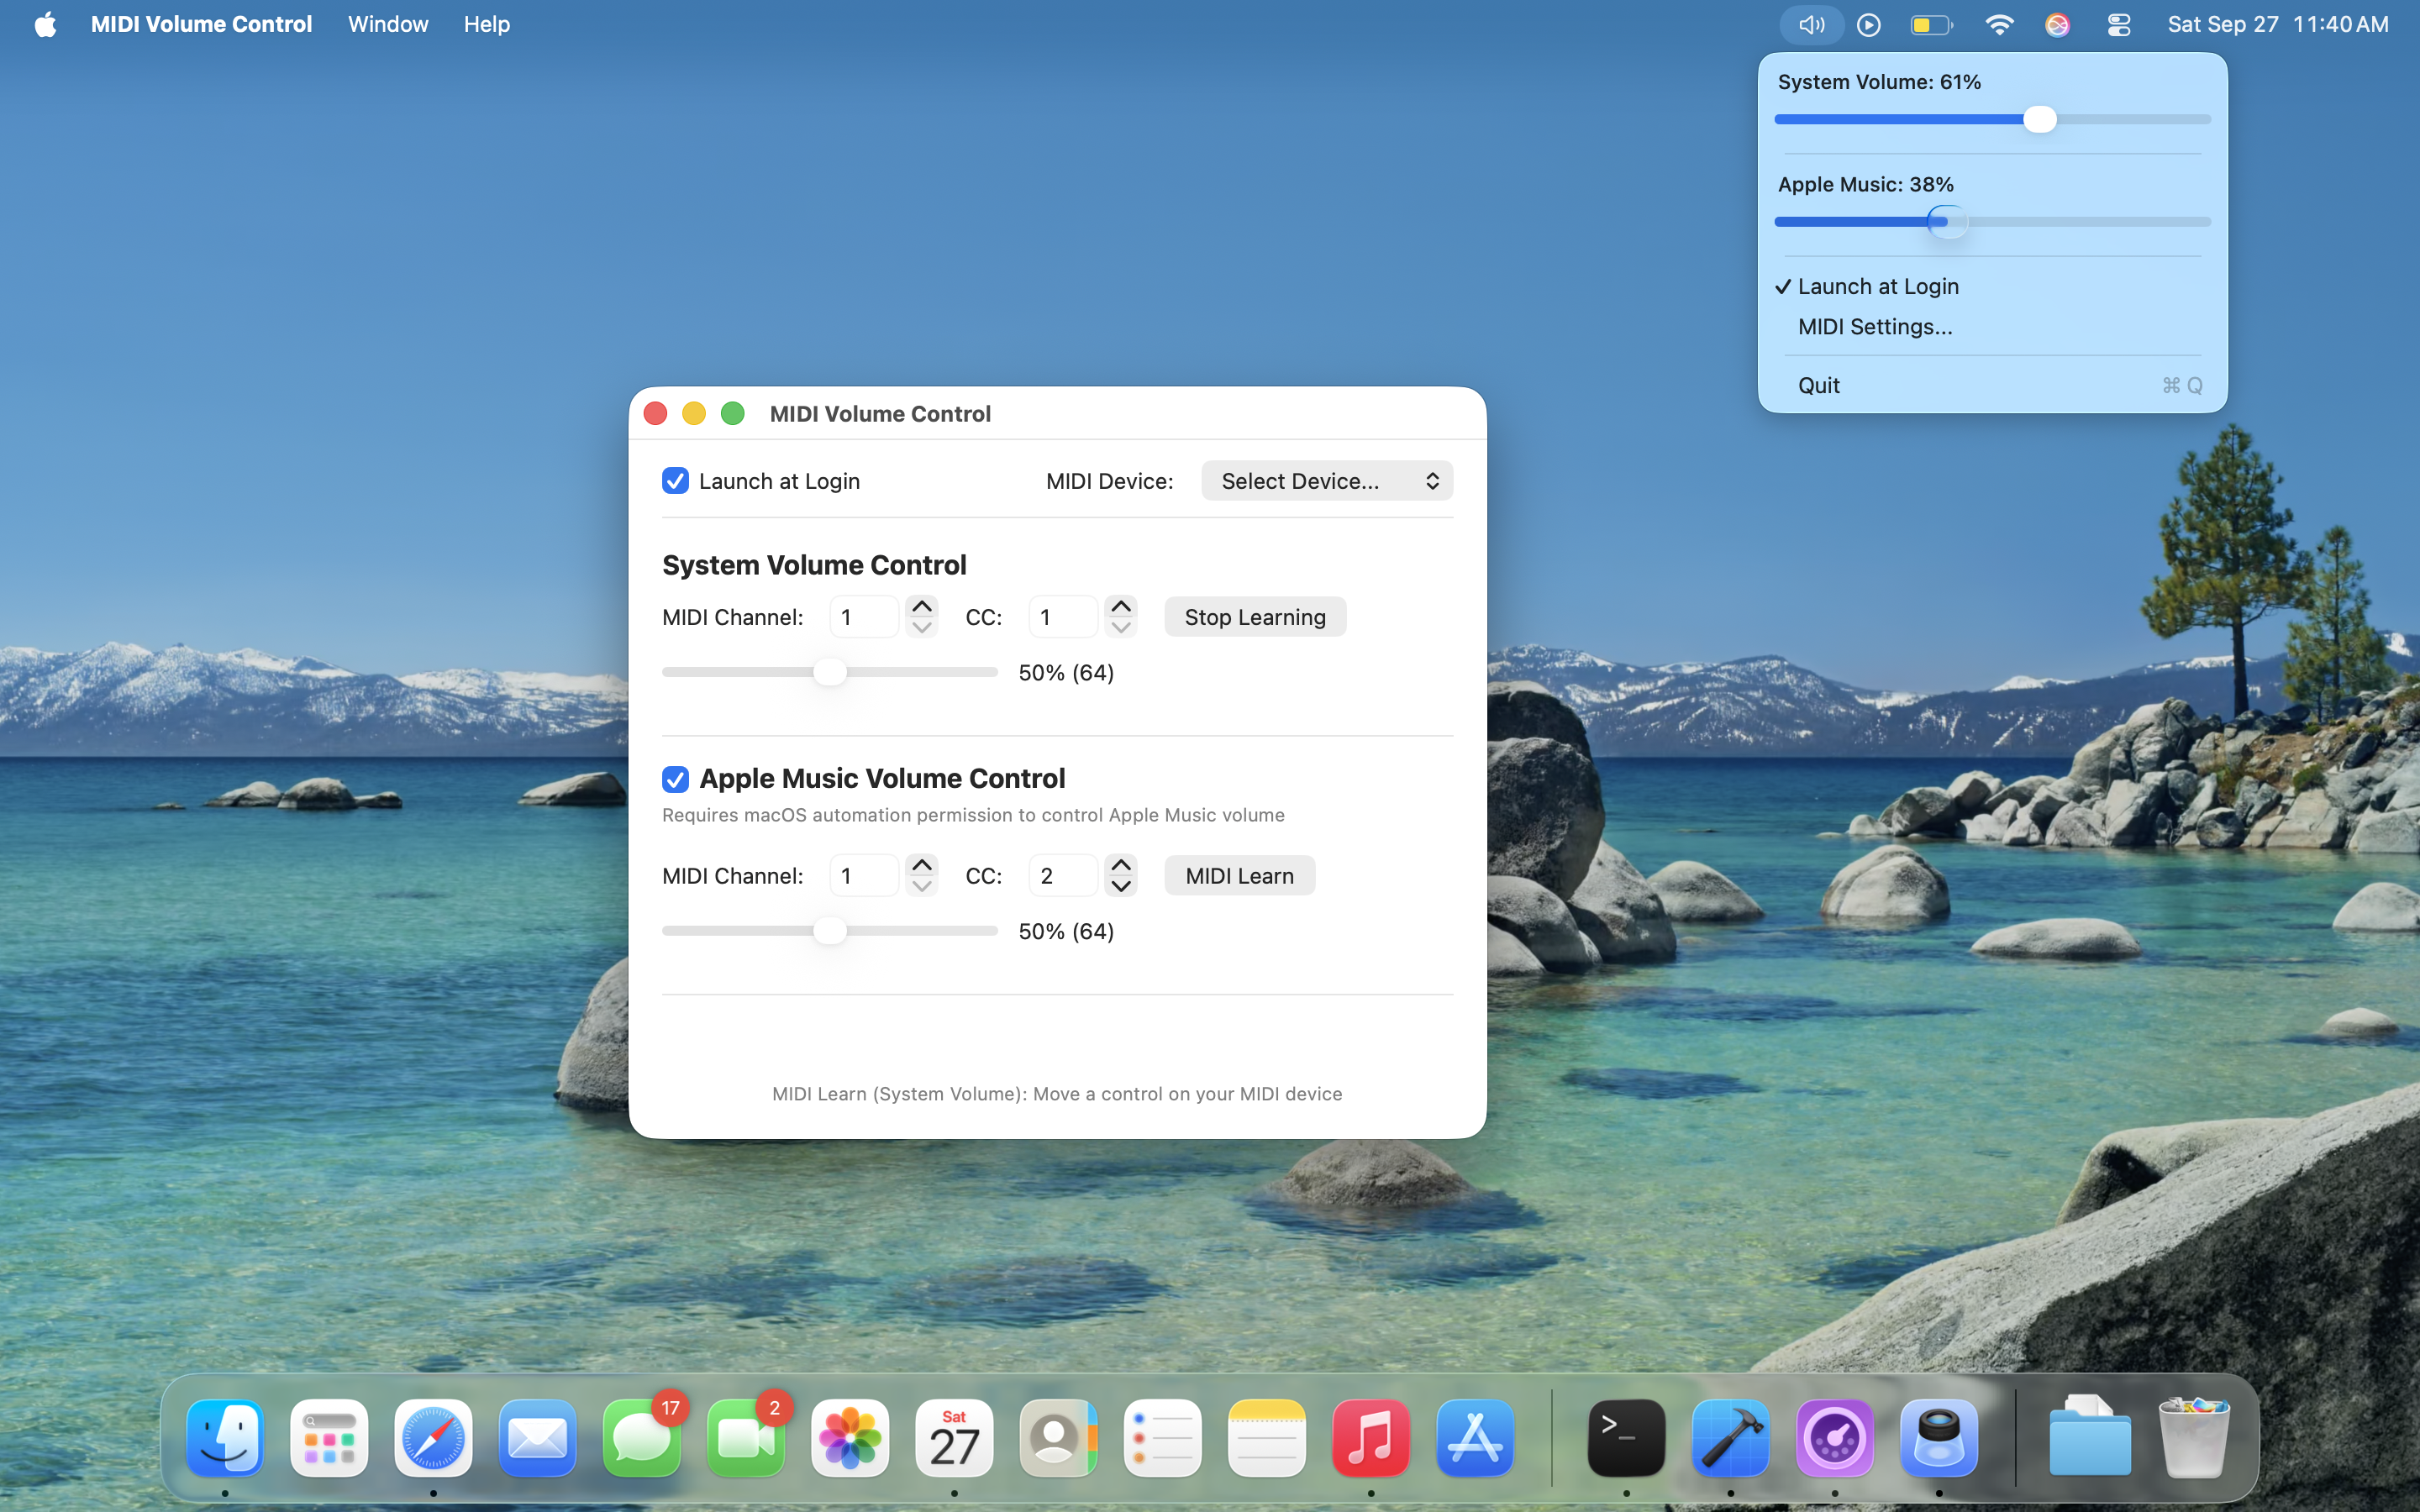Image resolution: width=2420 pixels, height=1512 pixels.
Task: Open the Wi-Fi status icon
Action: (x=1998, y=25)
